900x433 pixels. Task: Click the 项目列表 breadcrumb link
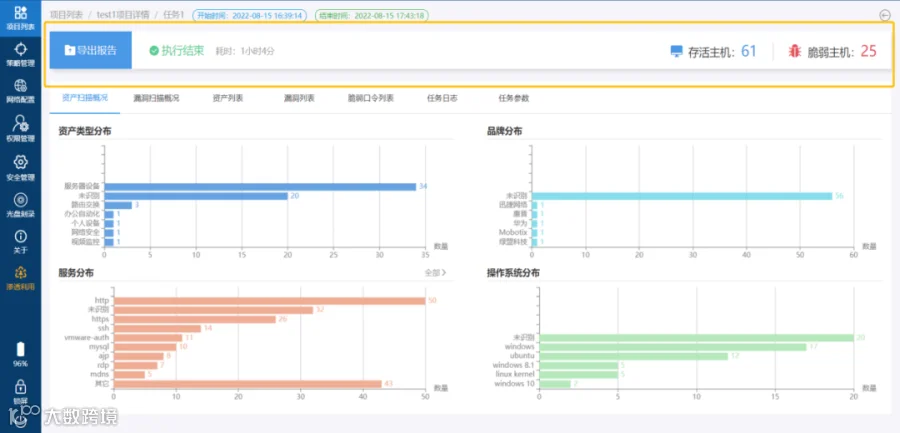[x=67, y=15]
